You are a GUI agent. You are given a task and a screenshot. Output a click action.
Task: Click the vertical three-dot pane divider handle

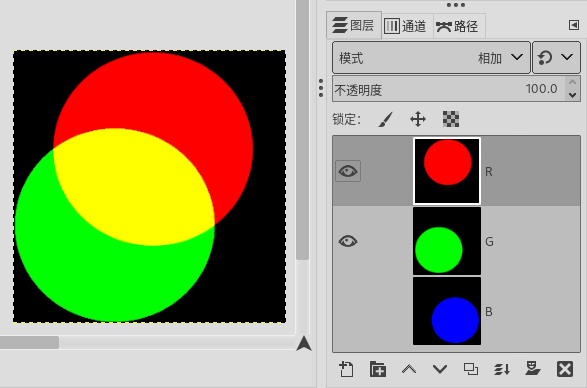(321, 88)
